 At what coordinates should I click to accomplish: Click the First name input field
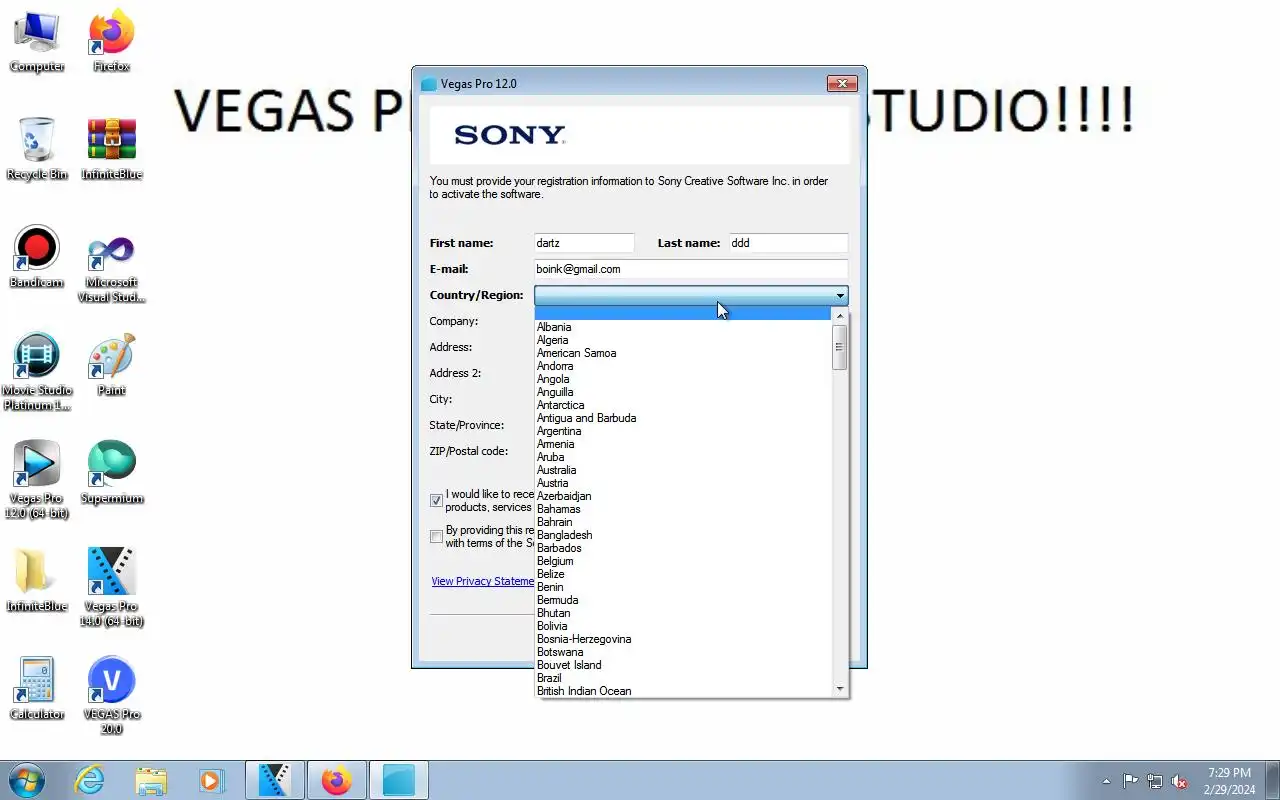coord(584,243)
